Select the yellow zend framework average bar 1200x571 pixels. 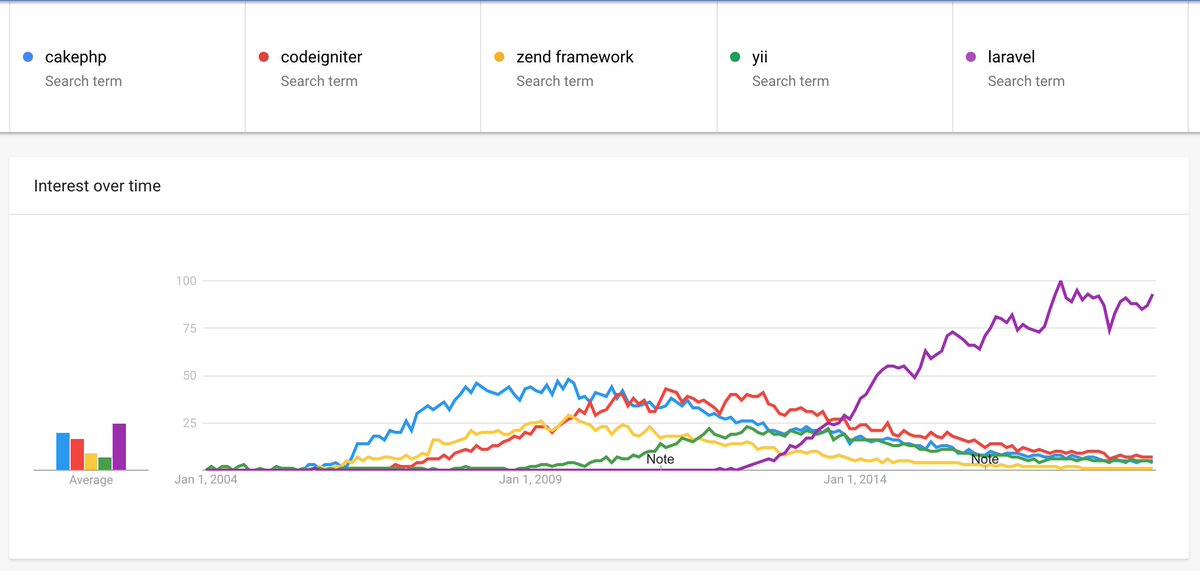(91, 461)
